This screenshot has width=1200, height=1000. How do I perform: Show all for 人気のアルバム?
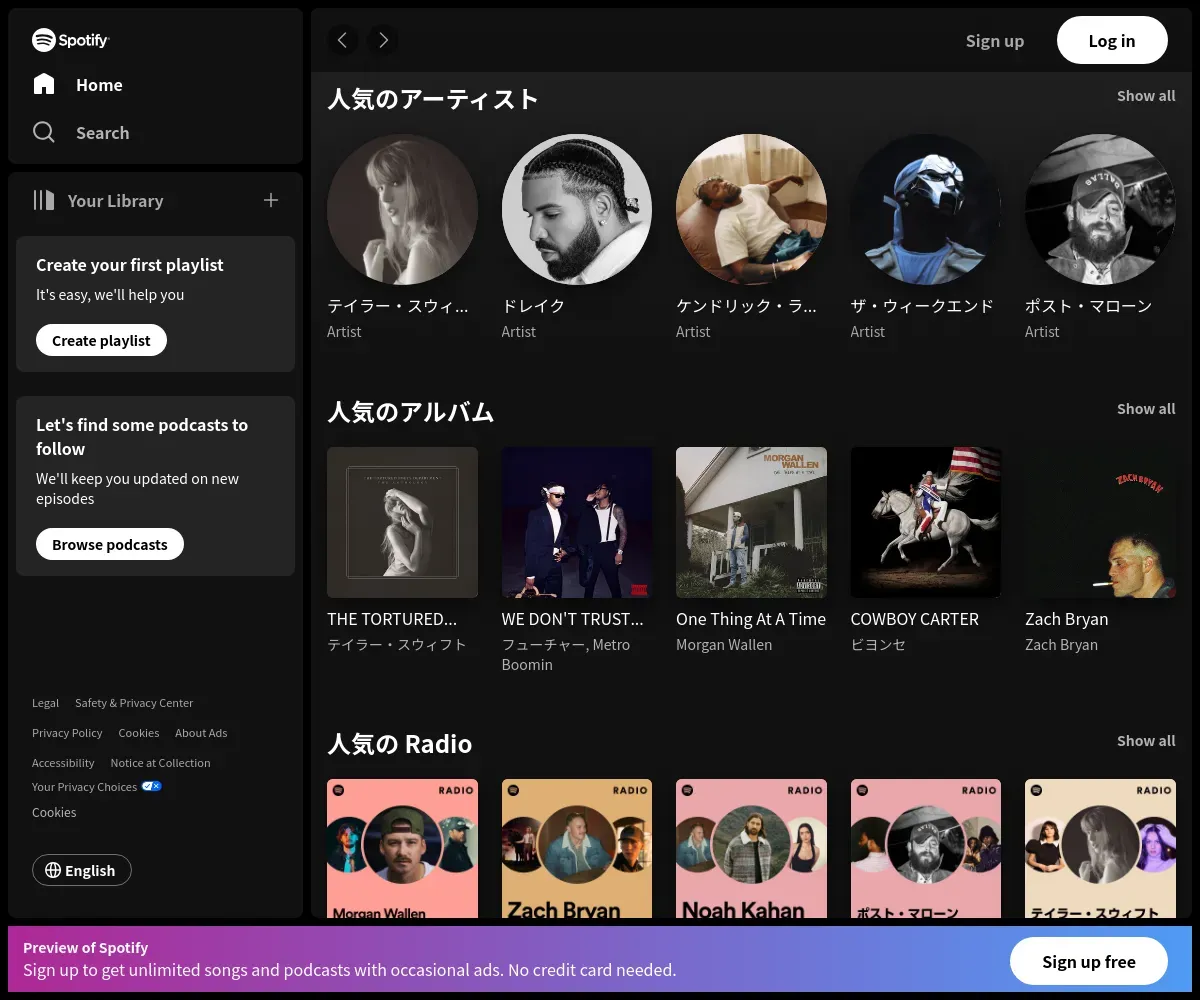[1146, 409]
